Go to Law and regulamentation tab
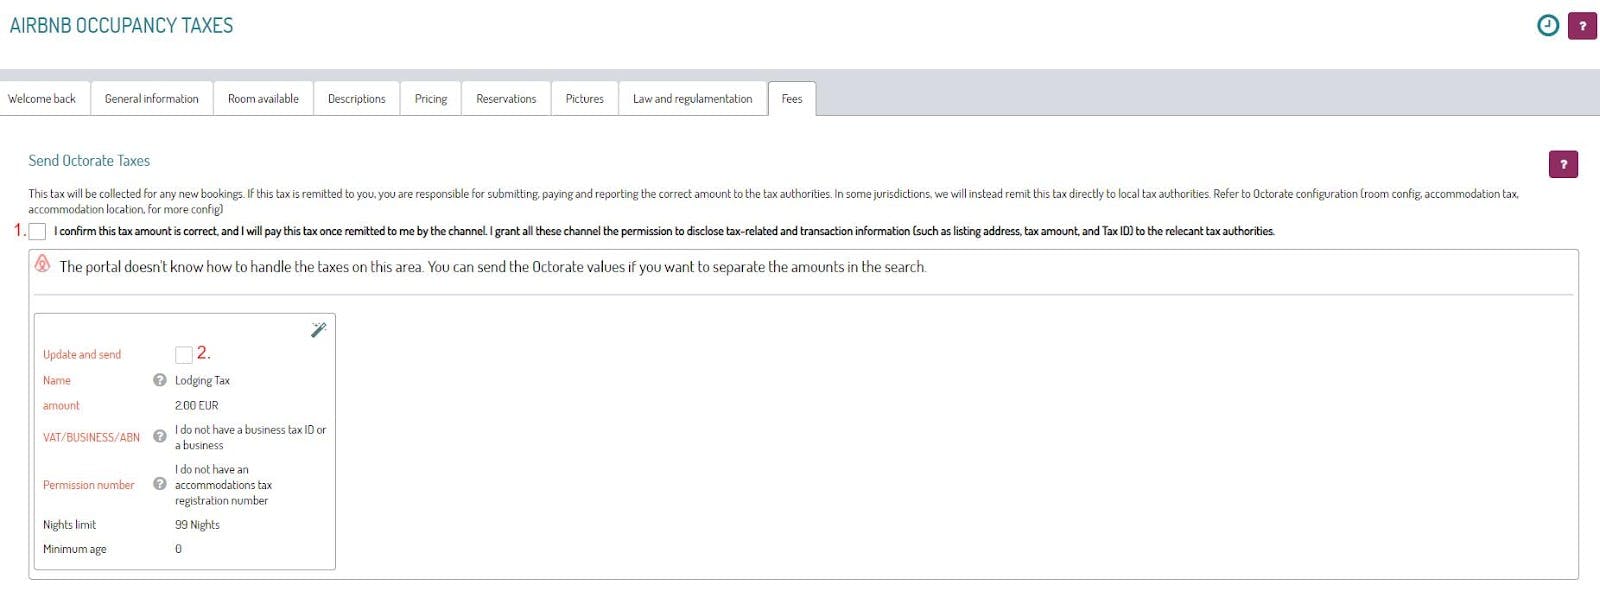This screenshot has width=1600, height=604. click(x=693, y=99)
